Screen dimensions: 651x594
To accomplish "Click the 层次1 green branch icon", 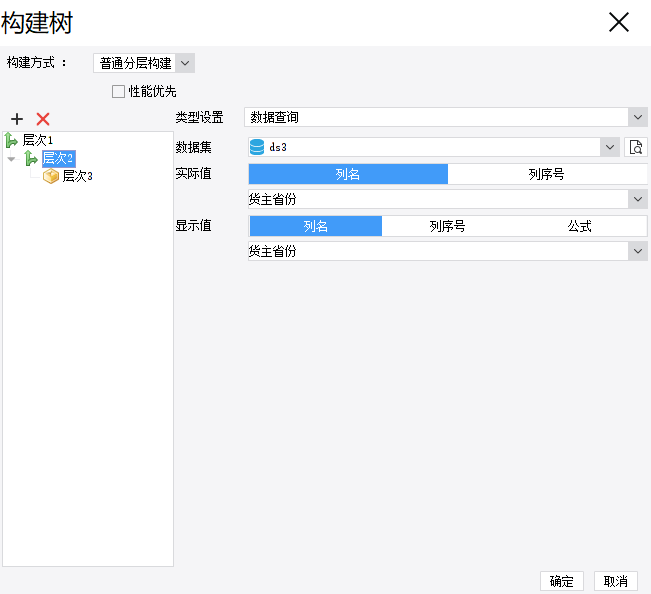I will 11,140.
